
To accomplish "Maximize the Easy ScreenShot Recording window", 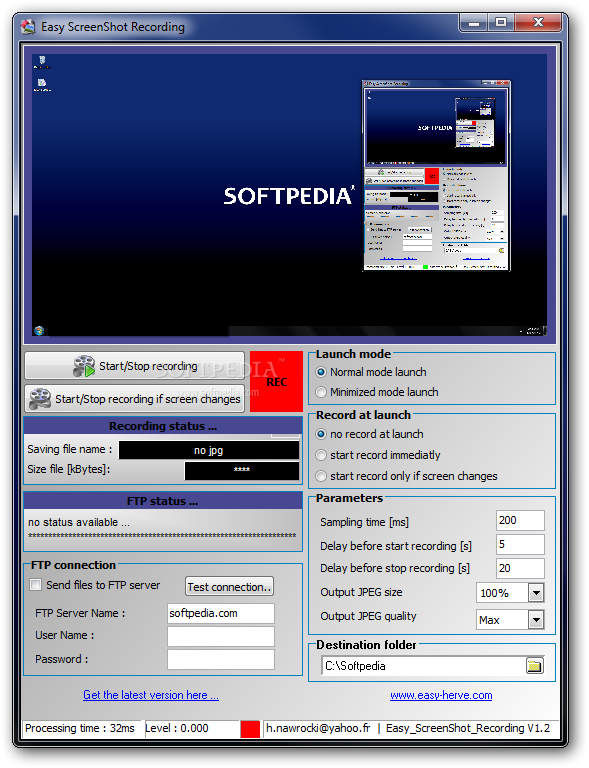I will pos(501,23).
